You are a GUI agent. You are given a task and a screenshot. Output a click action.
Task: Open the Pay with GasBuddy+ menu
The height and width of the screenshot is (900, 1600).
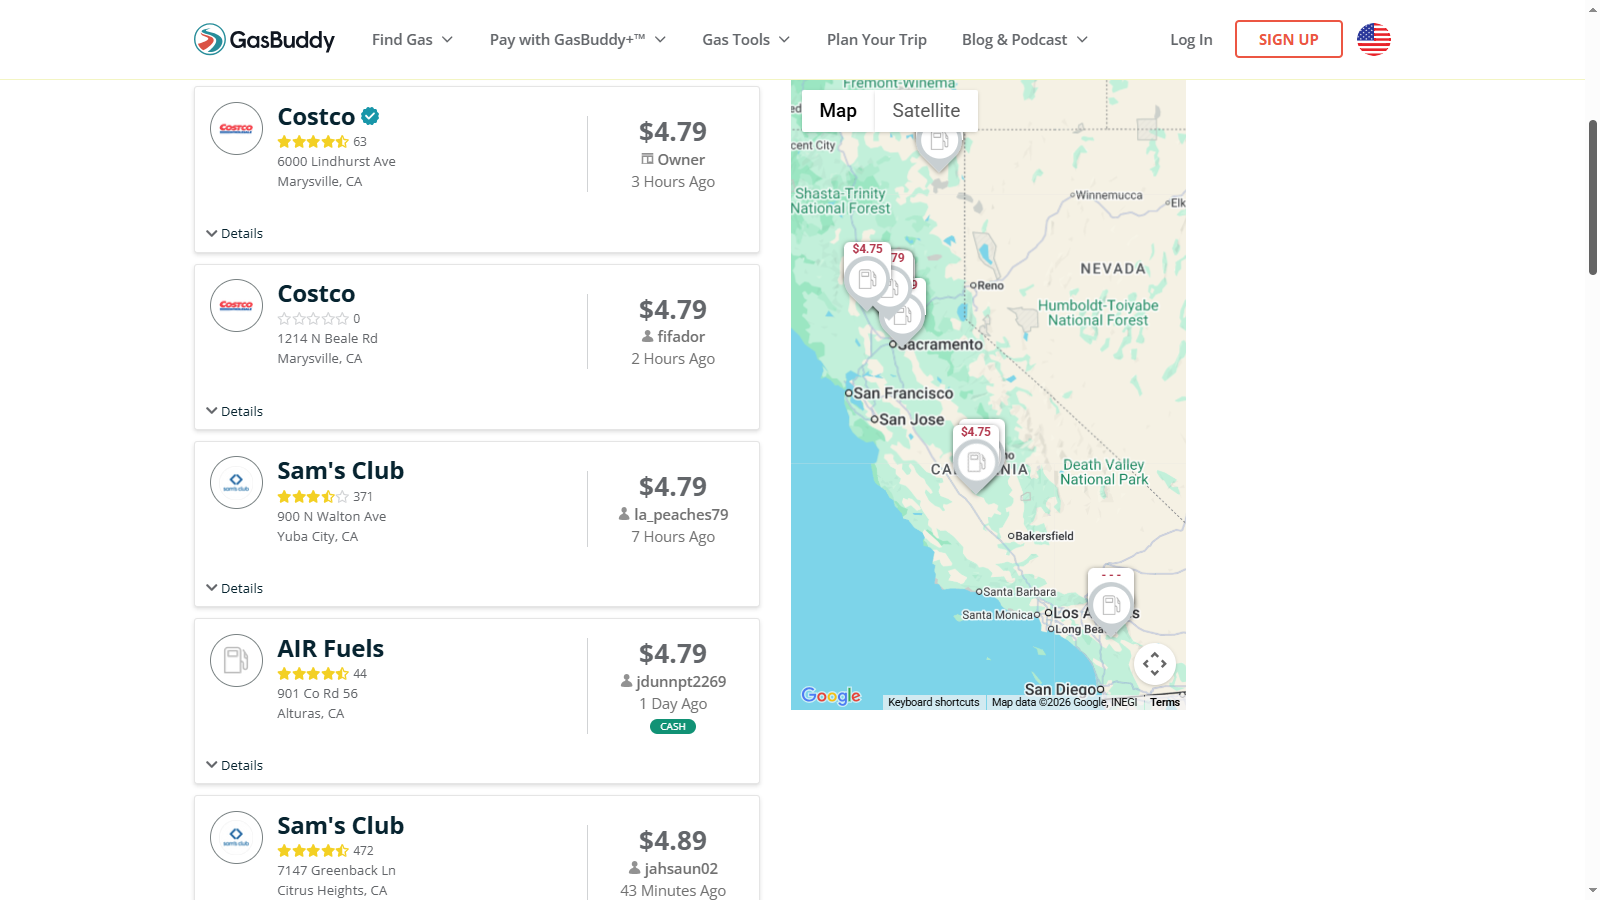[x=578, y=40]
